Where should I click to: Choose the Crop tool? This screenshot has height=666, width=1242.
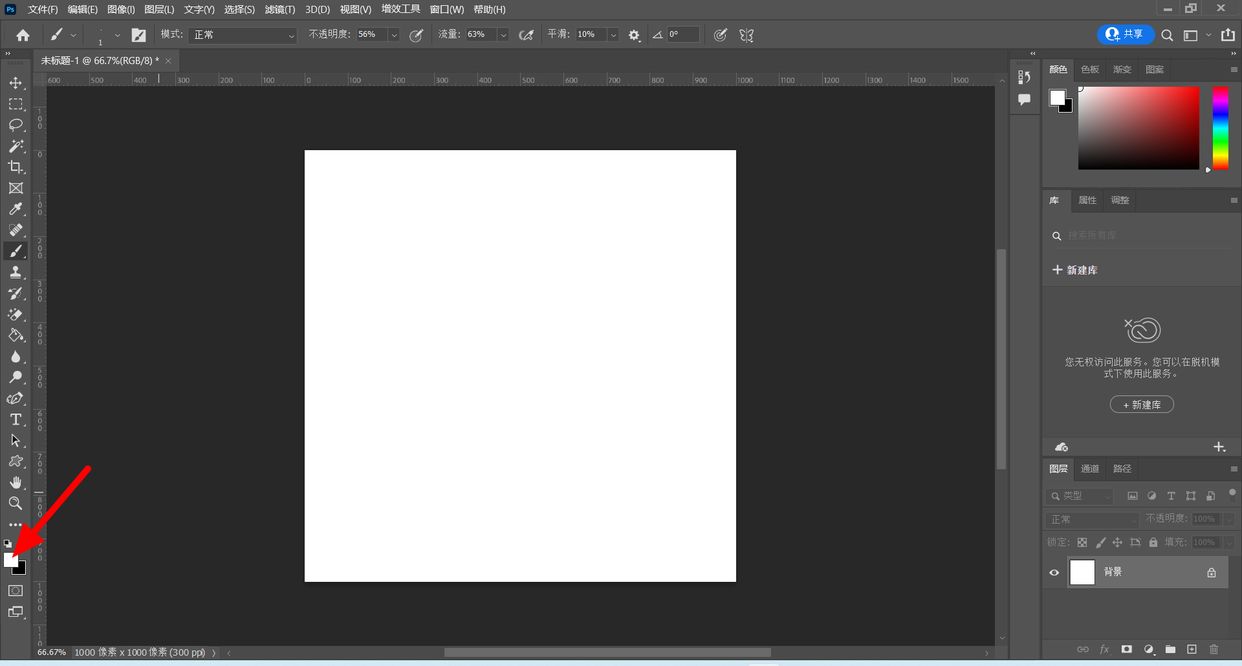tap(15, 167)
